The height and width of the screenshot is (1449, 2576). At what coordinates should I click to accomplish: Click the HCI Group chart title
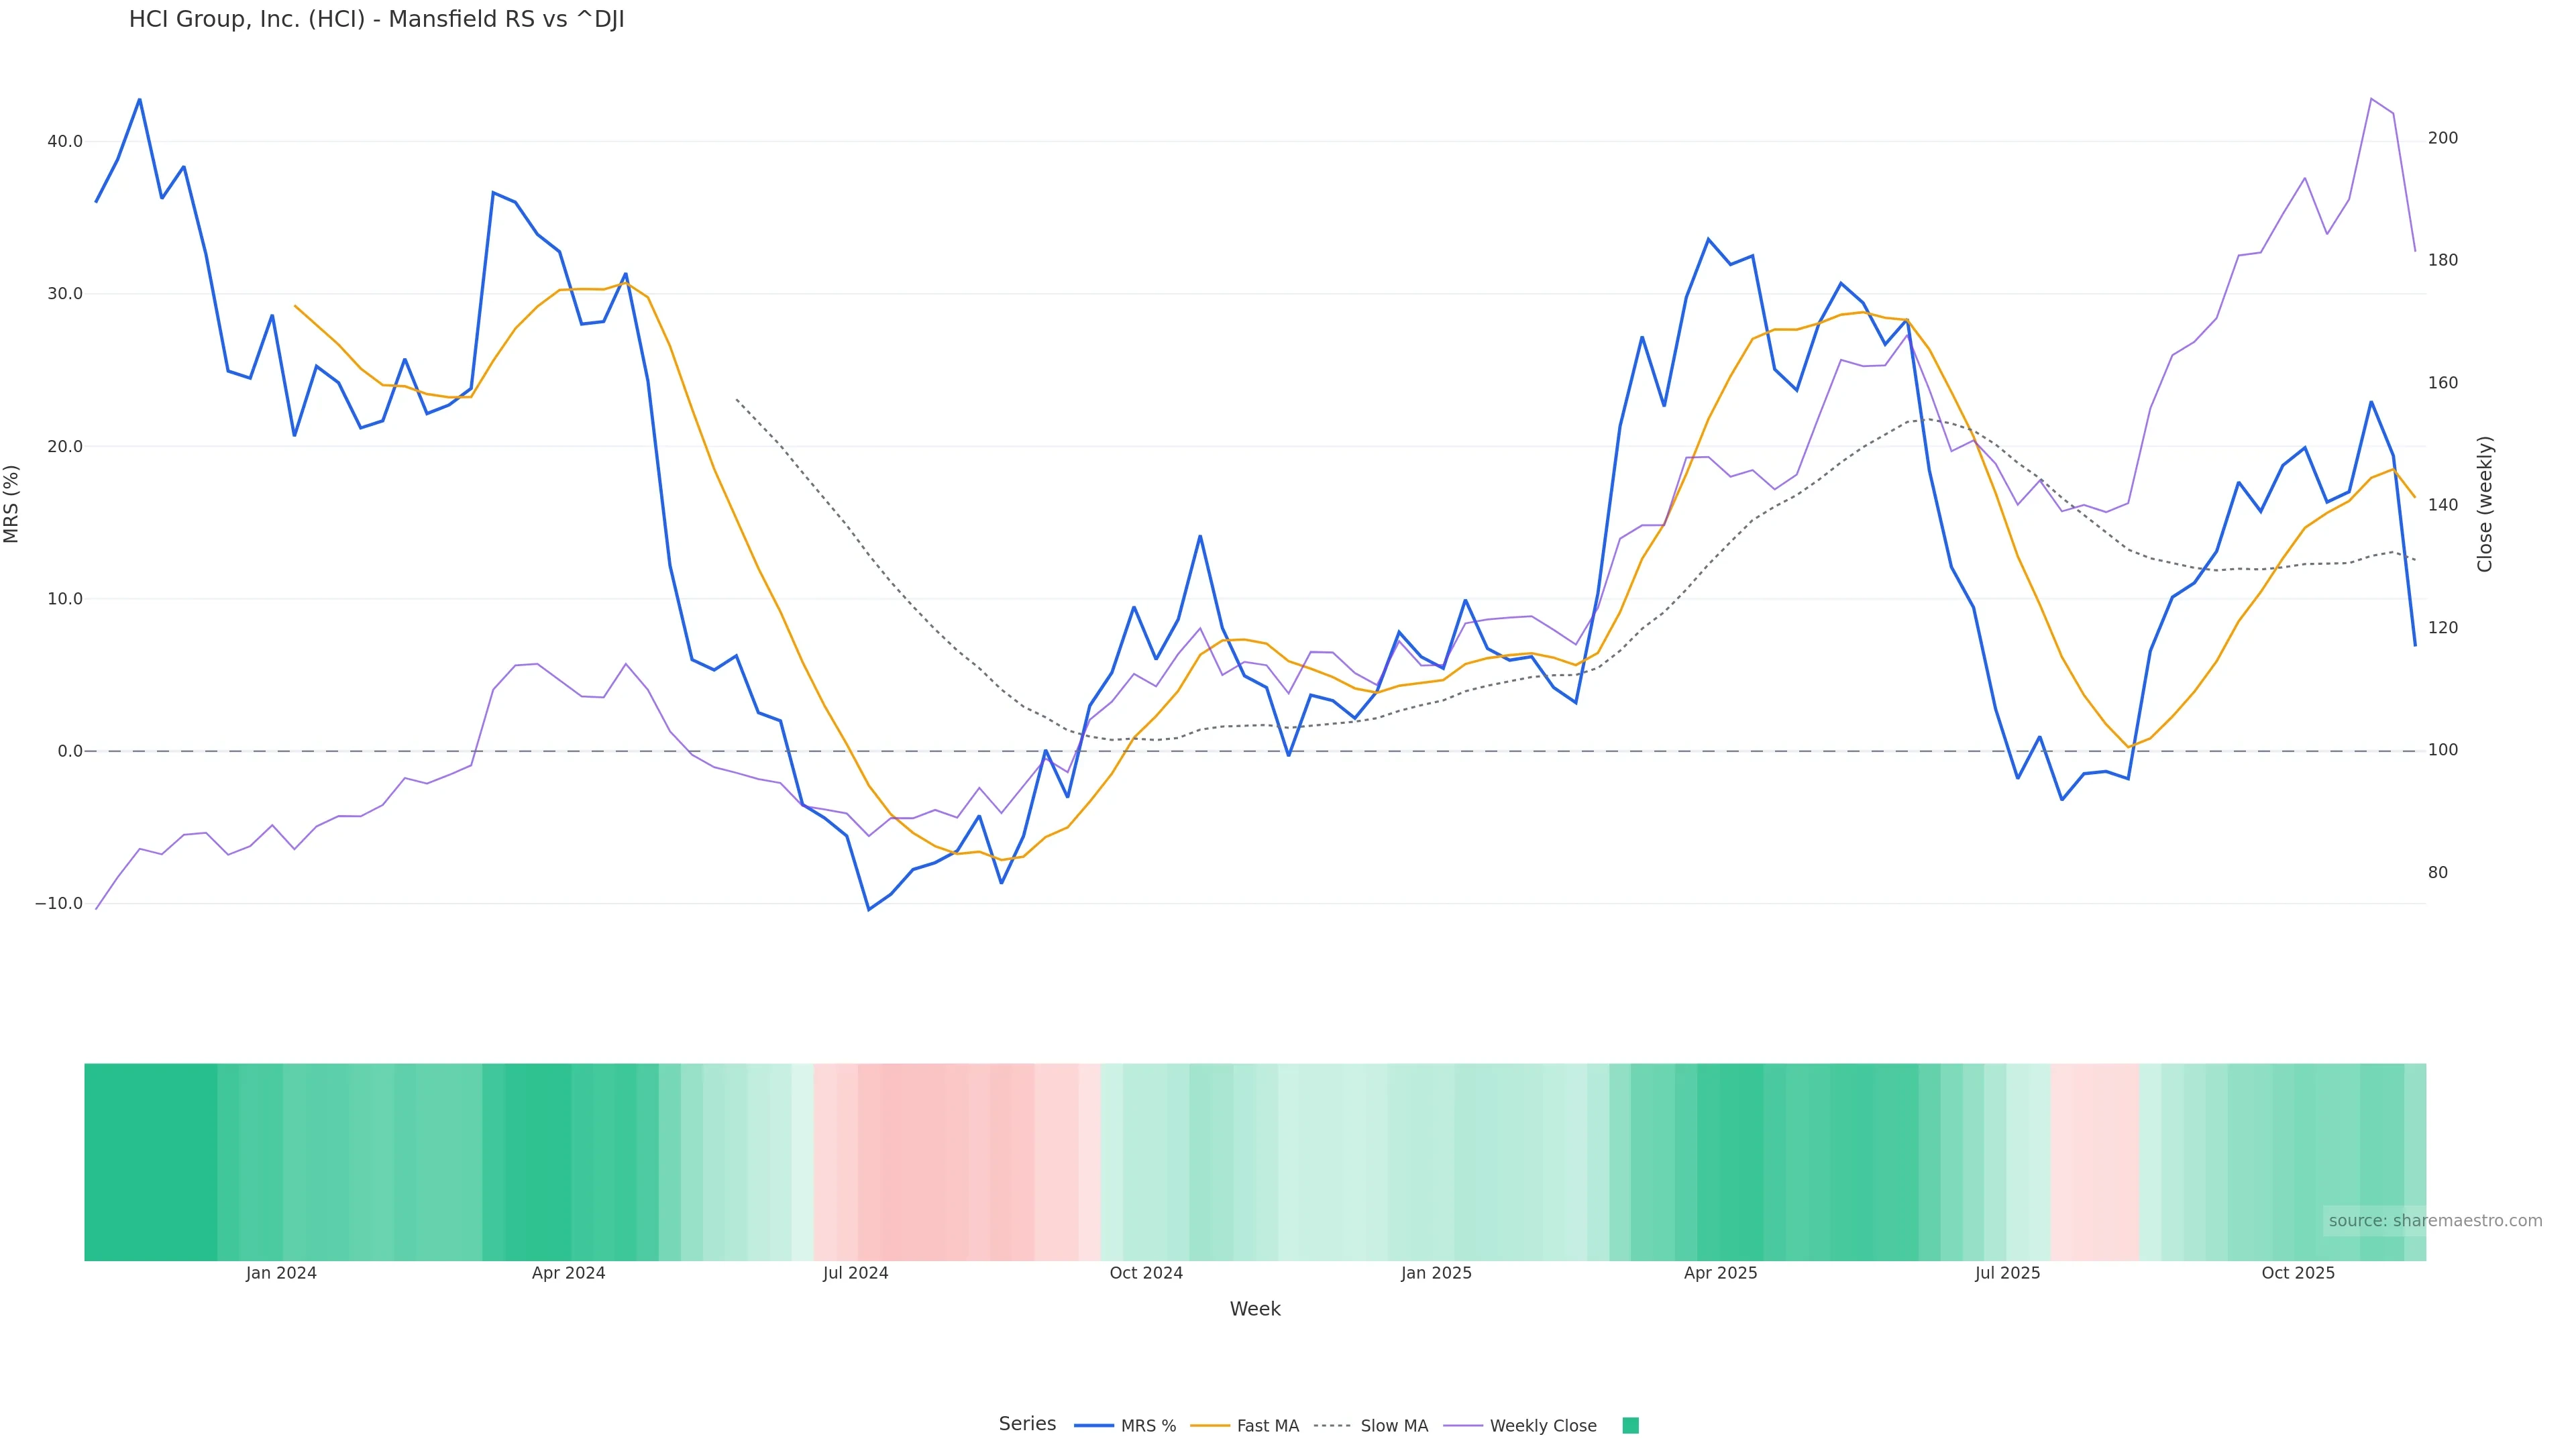pos(376,20)
